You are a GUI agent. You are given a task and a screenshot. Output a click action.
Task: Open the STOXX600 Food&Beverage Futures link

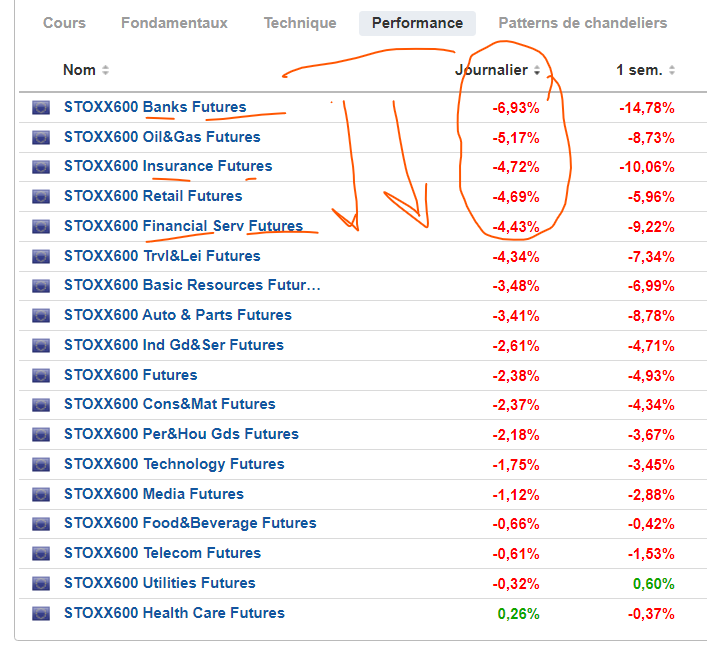(189, 523)
